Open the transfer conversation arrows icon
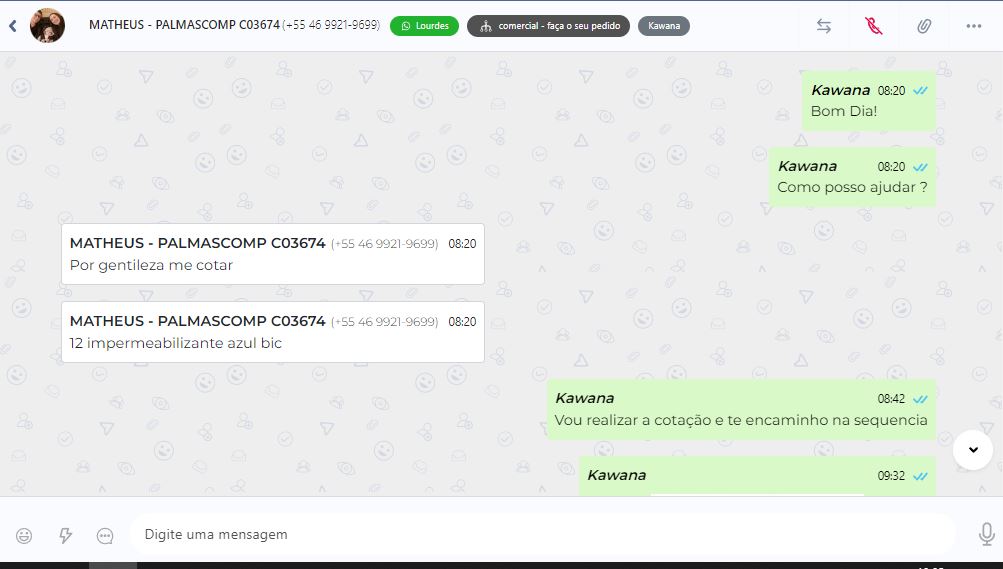1003x569 pixels. (x=824, y=26)
